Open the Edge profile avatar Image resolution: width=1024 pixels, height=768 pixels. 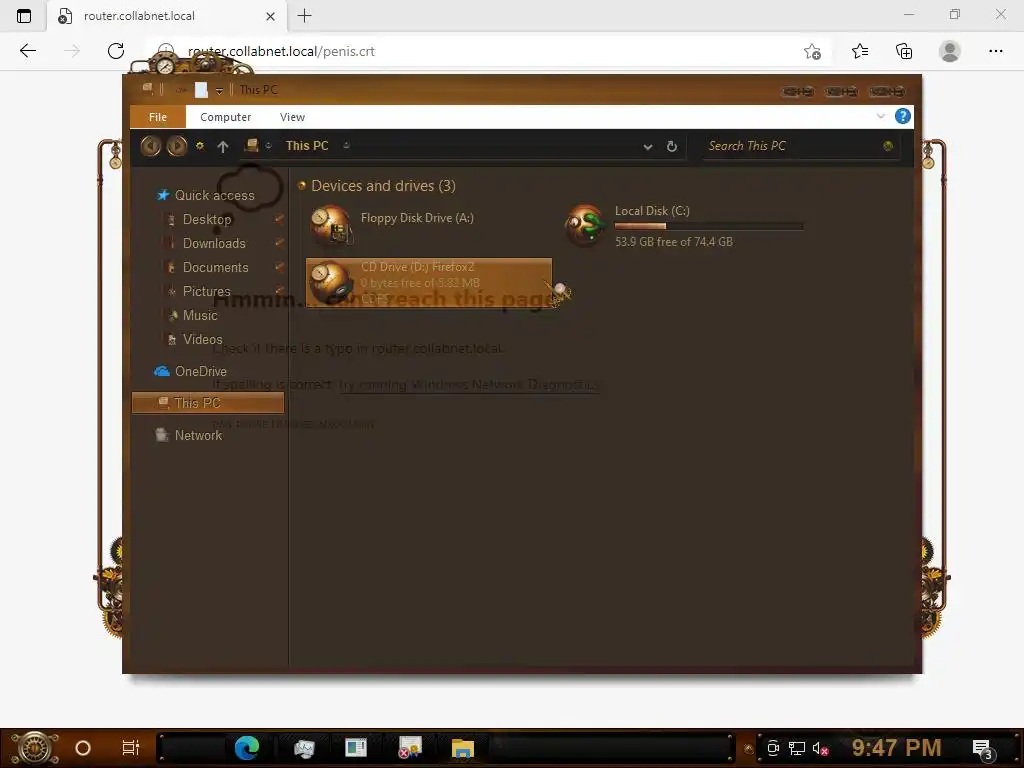pos(950,51)
